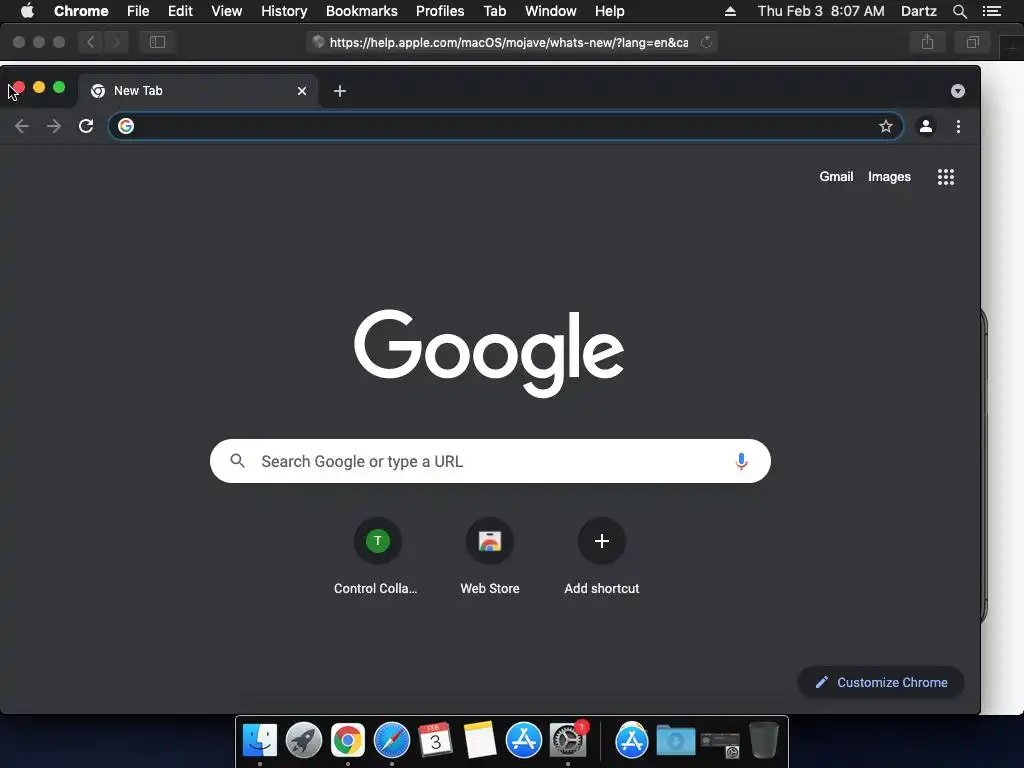Show Safari window tab overview
This screenshot has width=1024, height=768.
(972, 42)
